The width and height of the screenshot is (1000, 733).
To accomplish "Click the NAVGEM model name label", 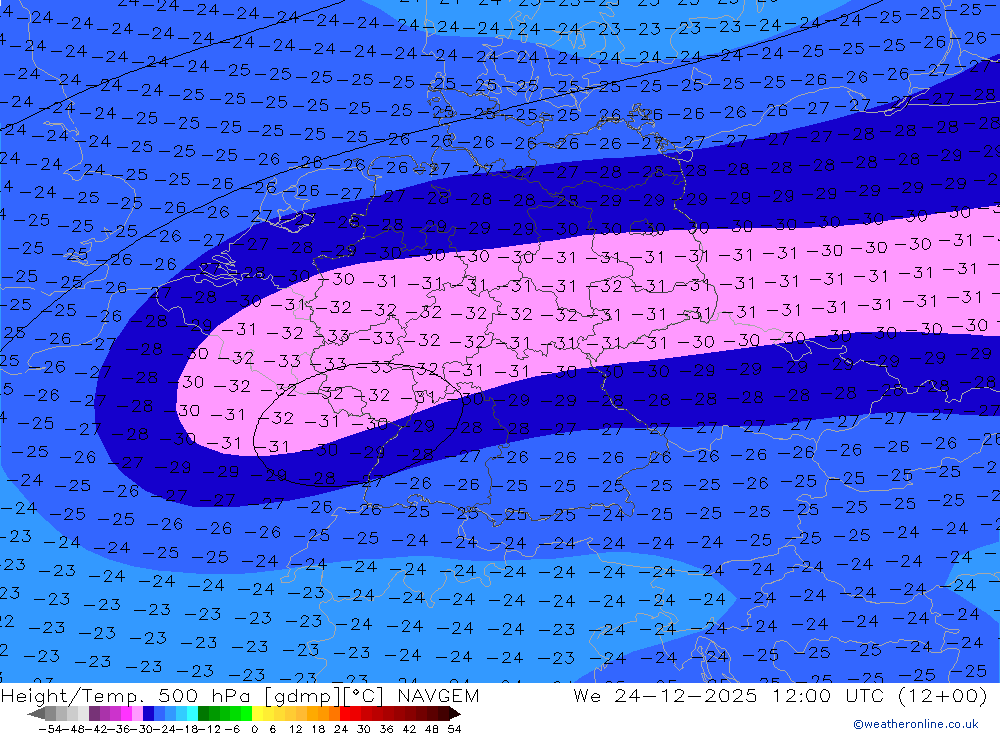I will [x=438, y=695].
